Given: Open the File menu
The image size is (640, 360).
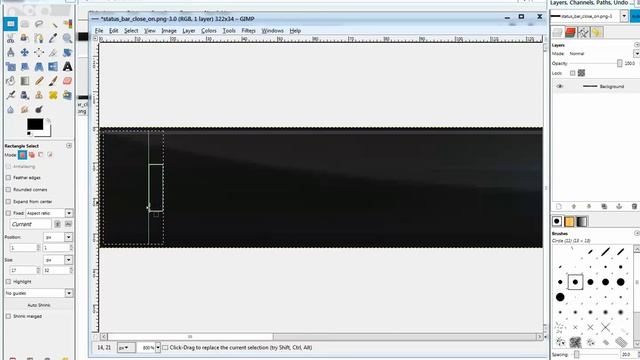Looking at the screenshot, I should point(99,31).
